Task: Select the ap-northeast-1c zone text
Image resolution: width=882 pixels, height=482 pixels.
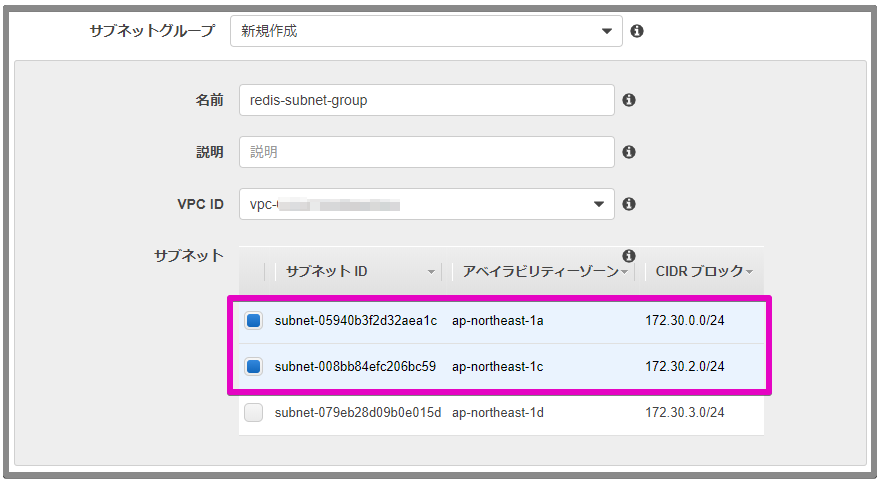Action: pyautogui.click(x=498, y=367)
